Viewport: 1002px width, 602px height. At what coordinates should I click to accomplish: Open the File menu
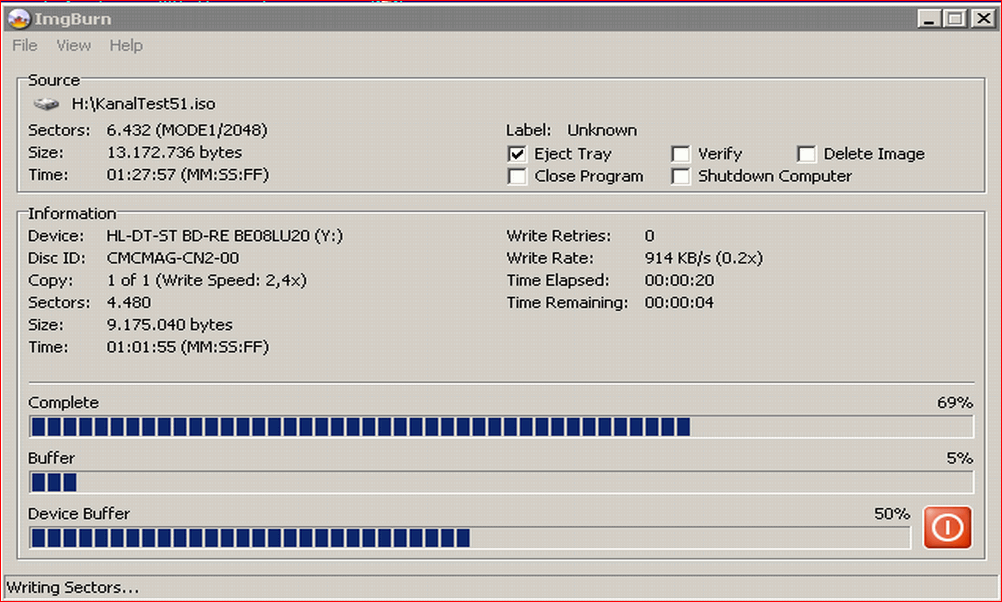[25, 45]
